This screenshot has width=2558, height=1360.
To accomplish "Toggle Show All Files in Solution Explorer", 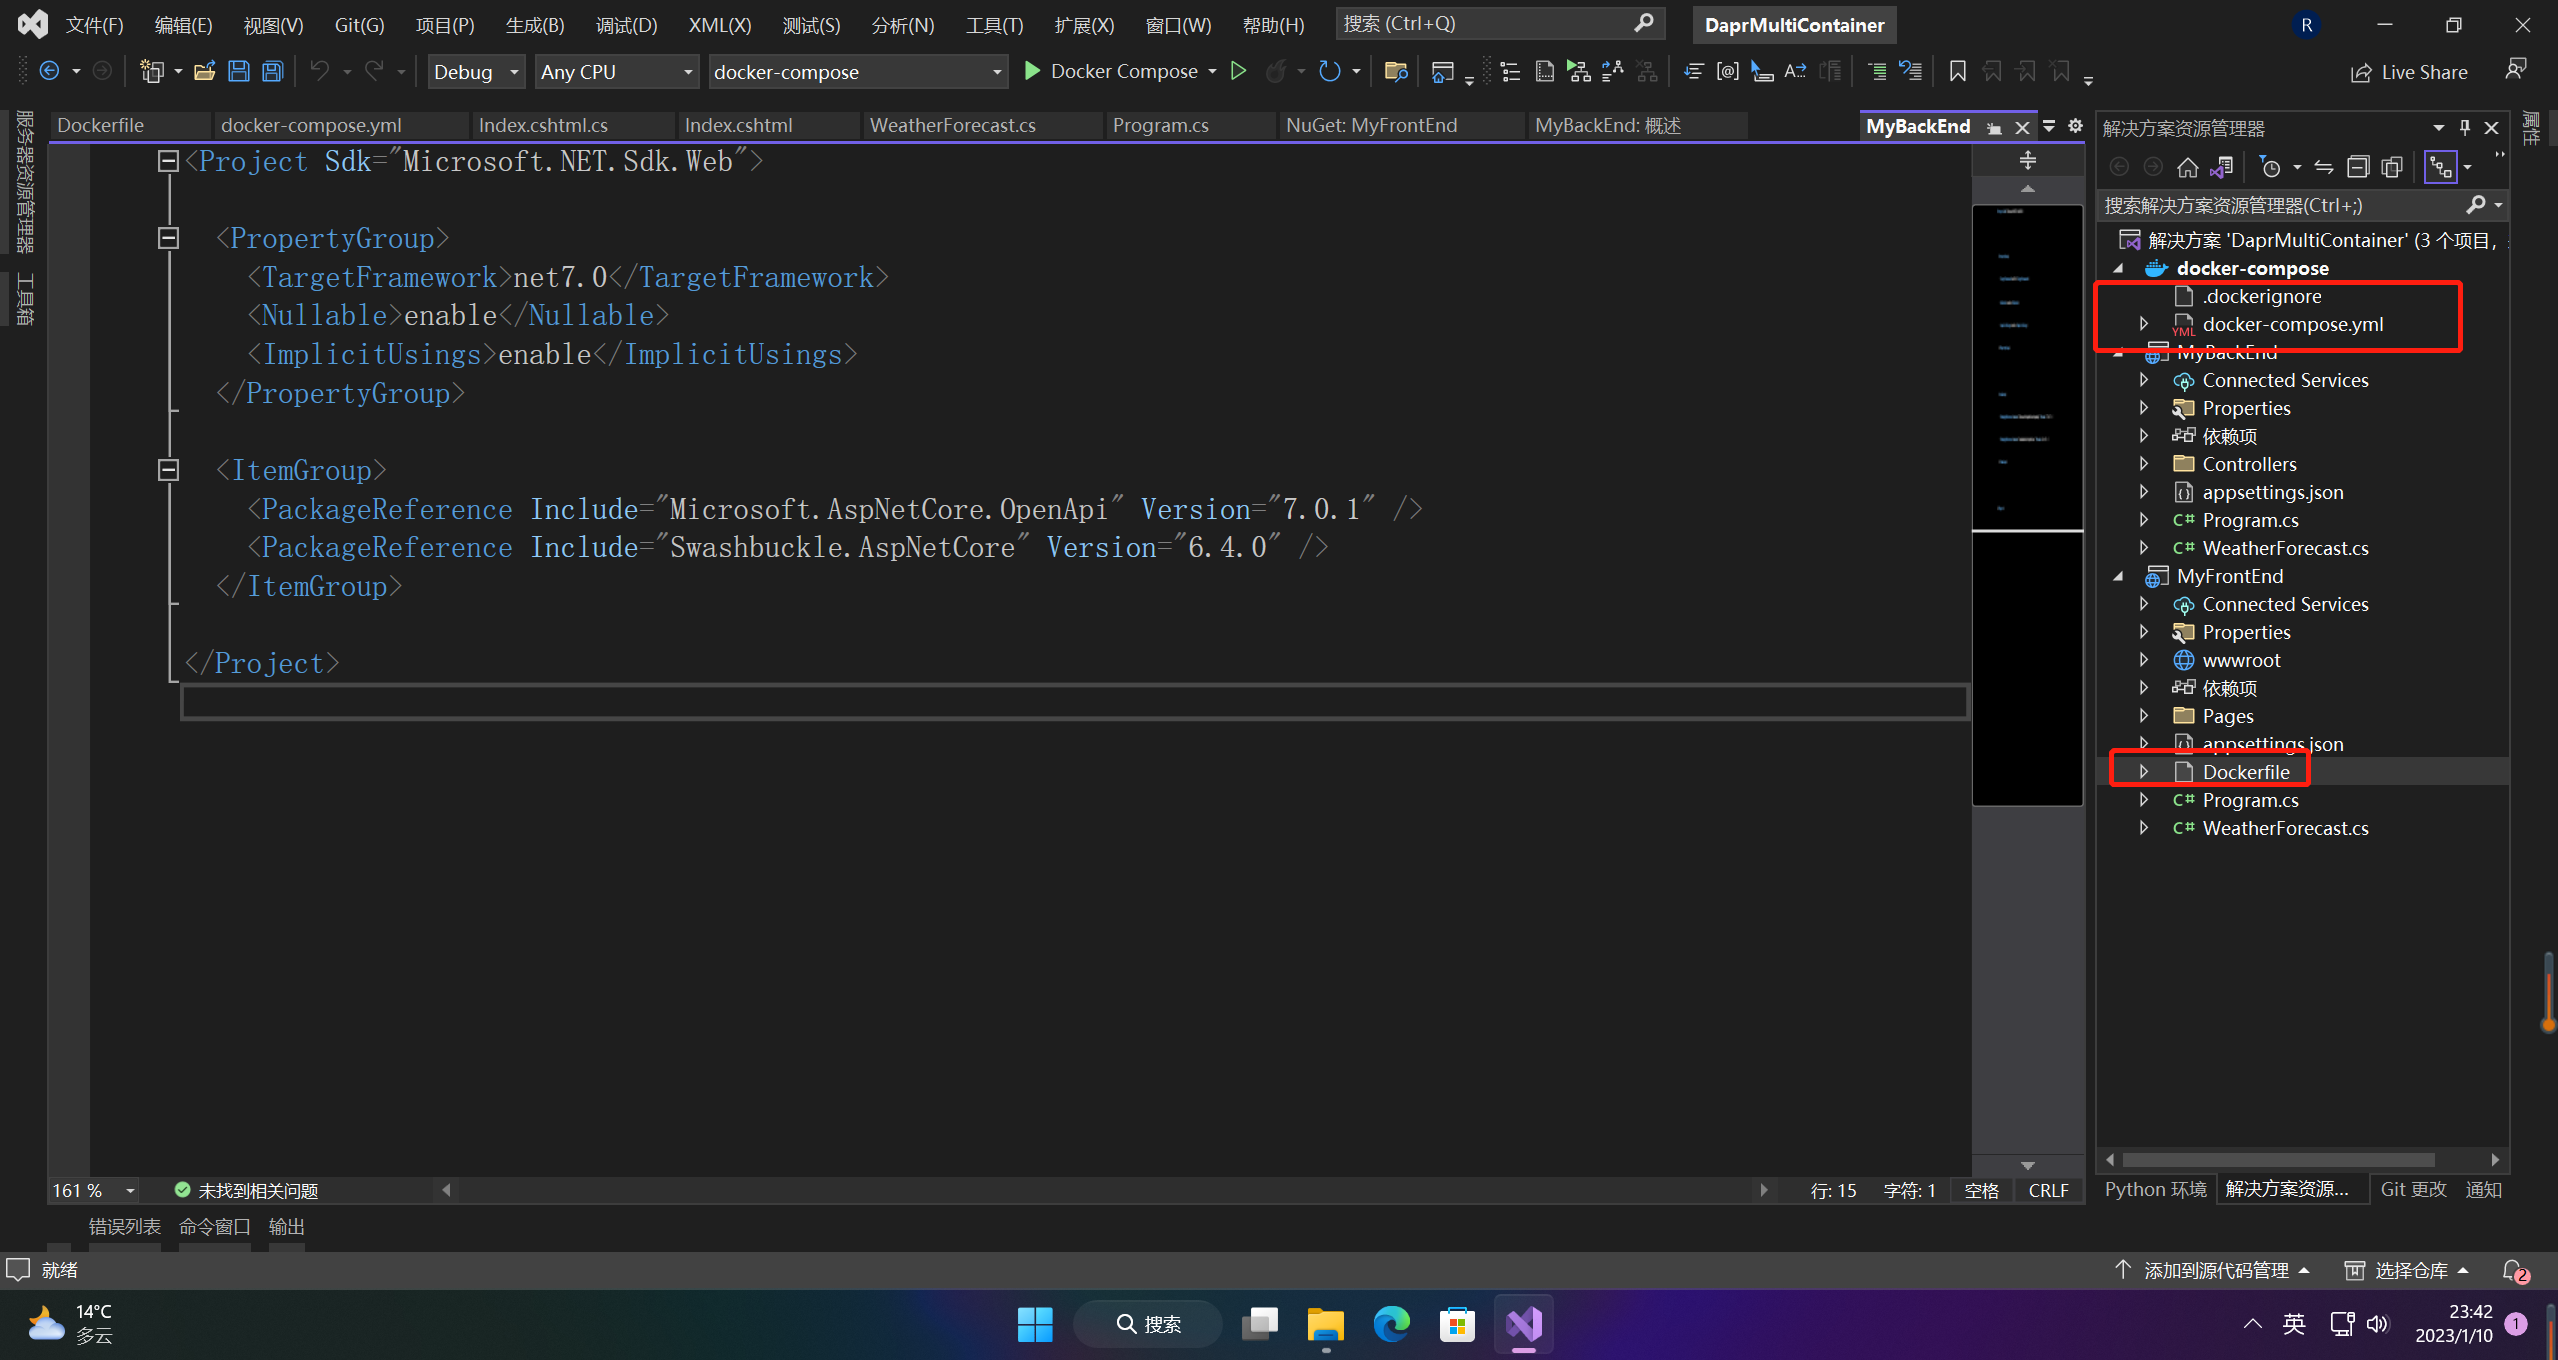I will coord(2392,167).
